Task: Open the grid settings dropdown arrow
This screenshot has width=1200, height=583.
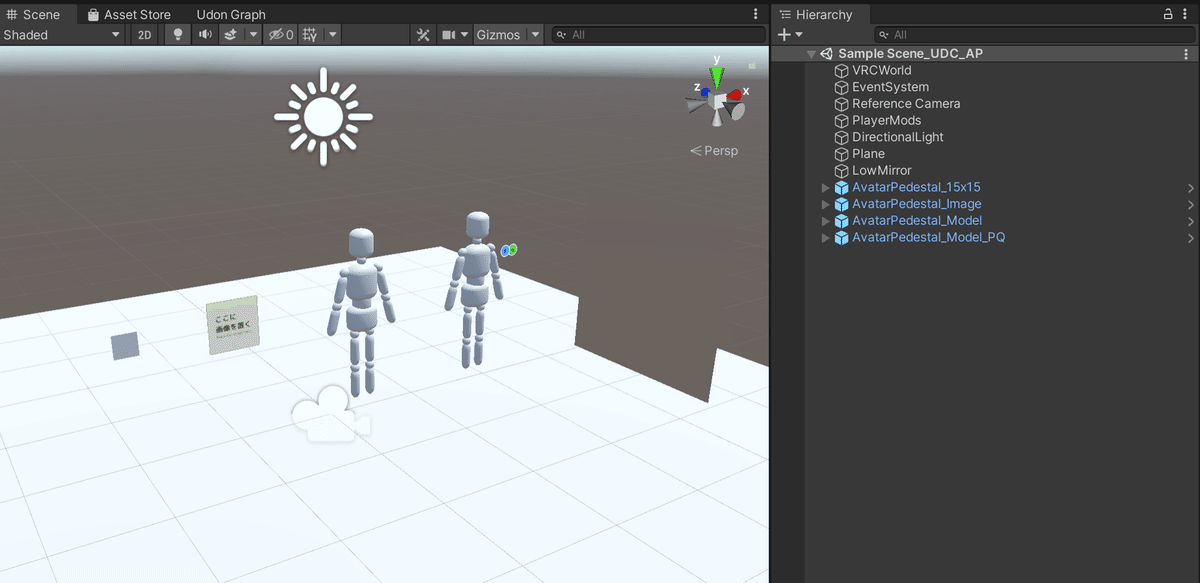Action: click(332, 34)
